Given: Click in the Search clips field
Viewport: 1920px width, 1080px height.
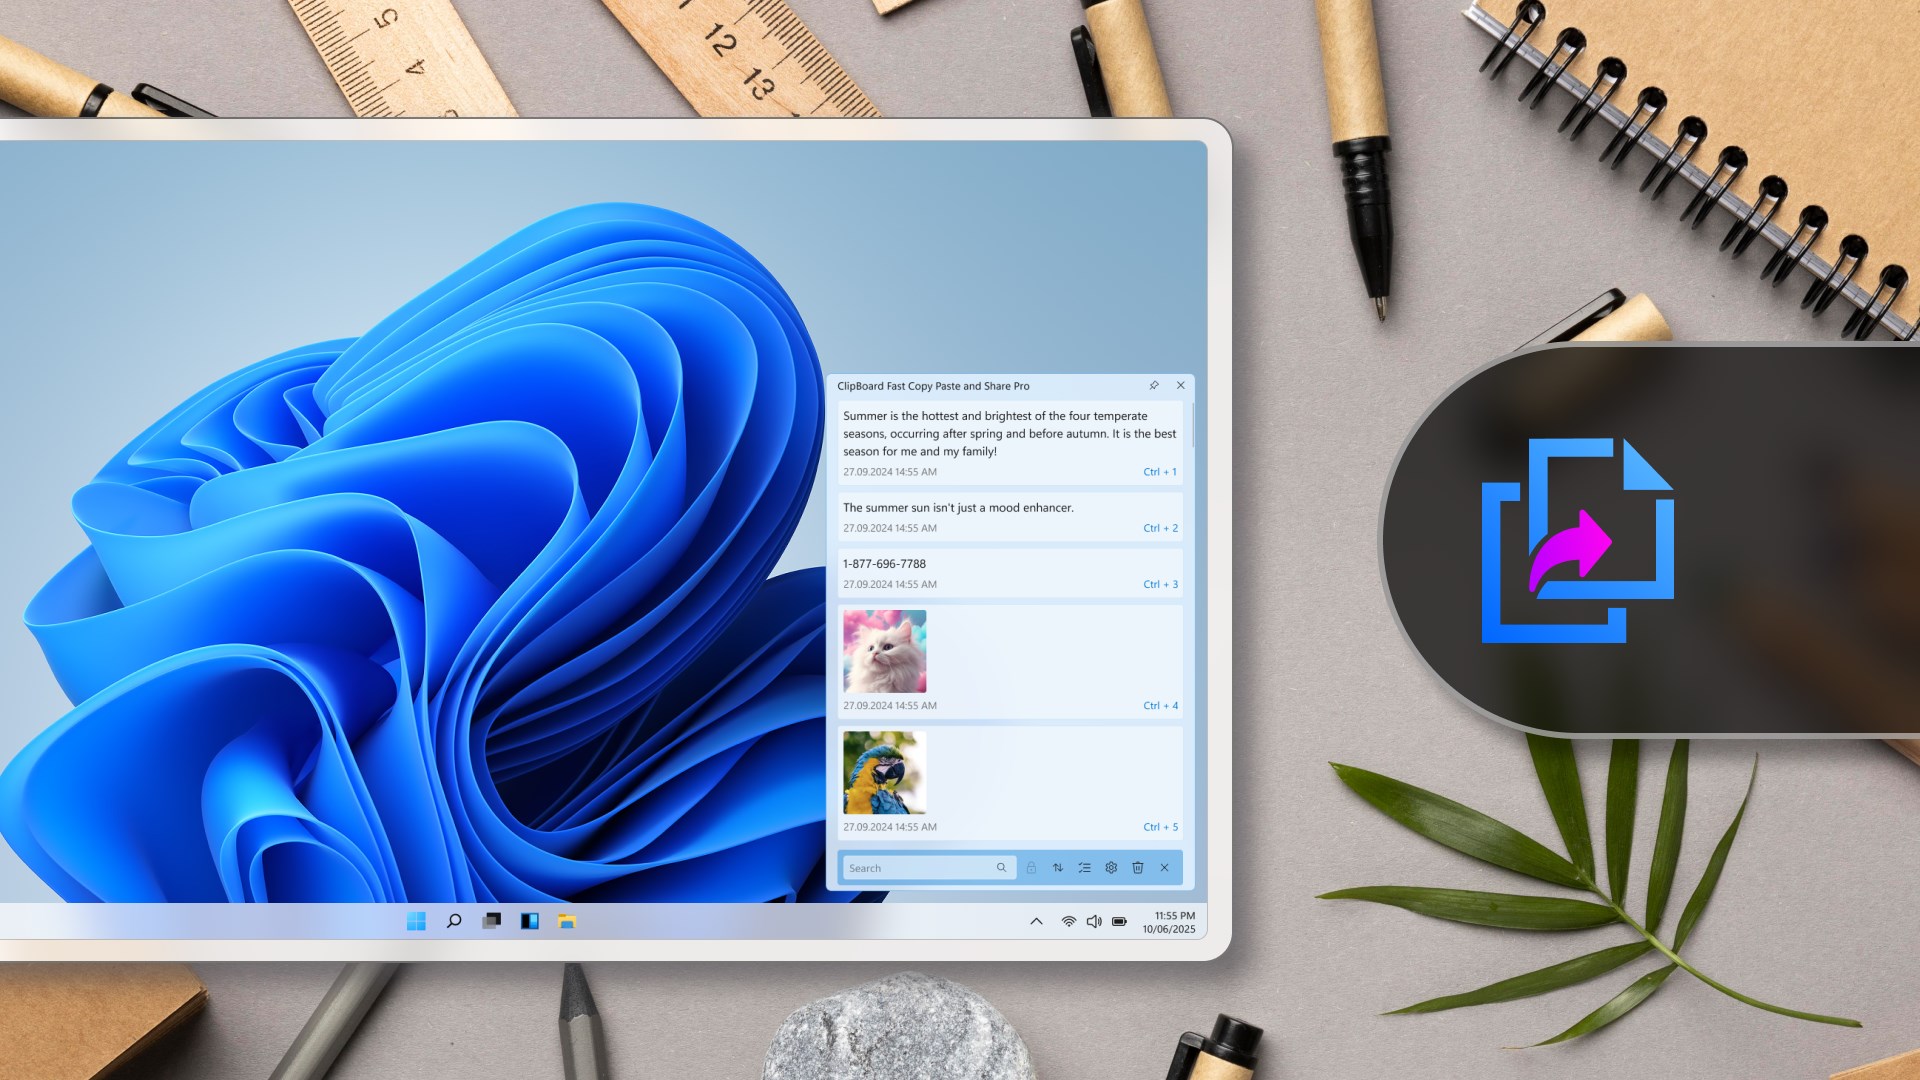Looking at the screenshot, I should (x=915, y=868).
